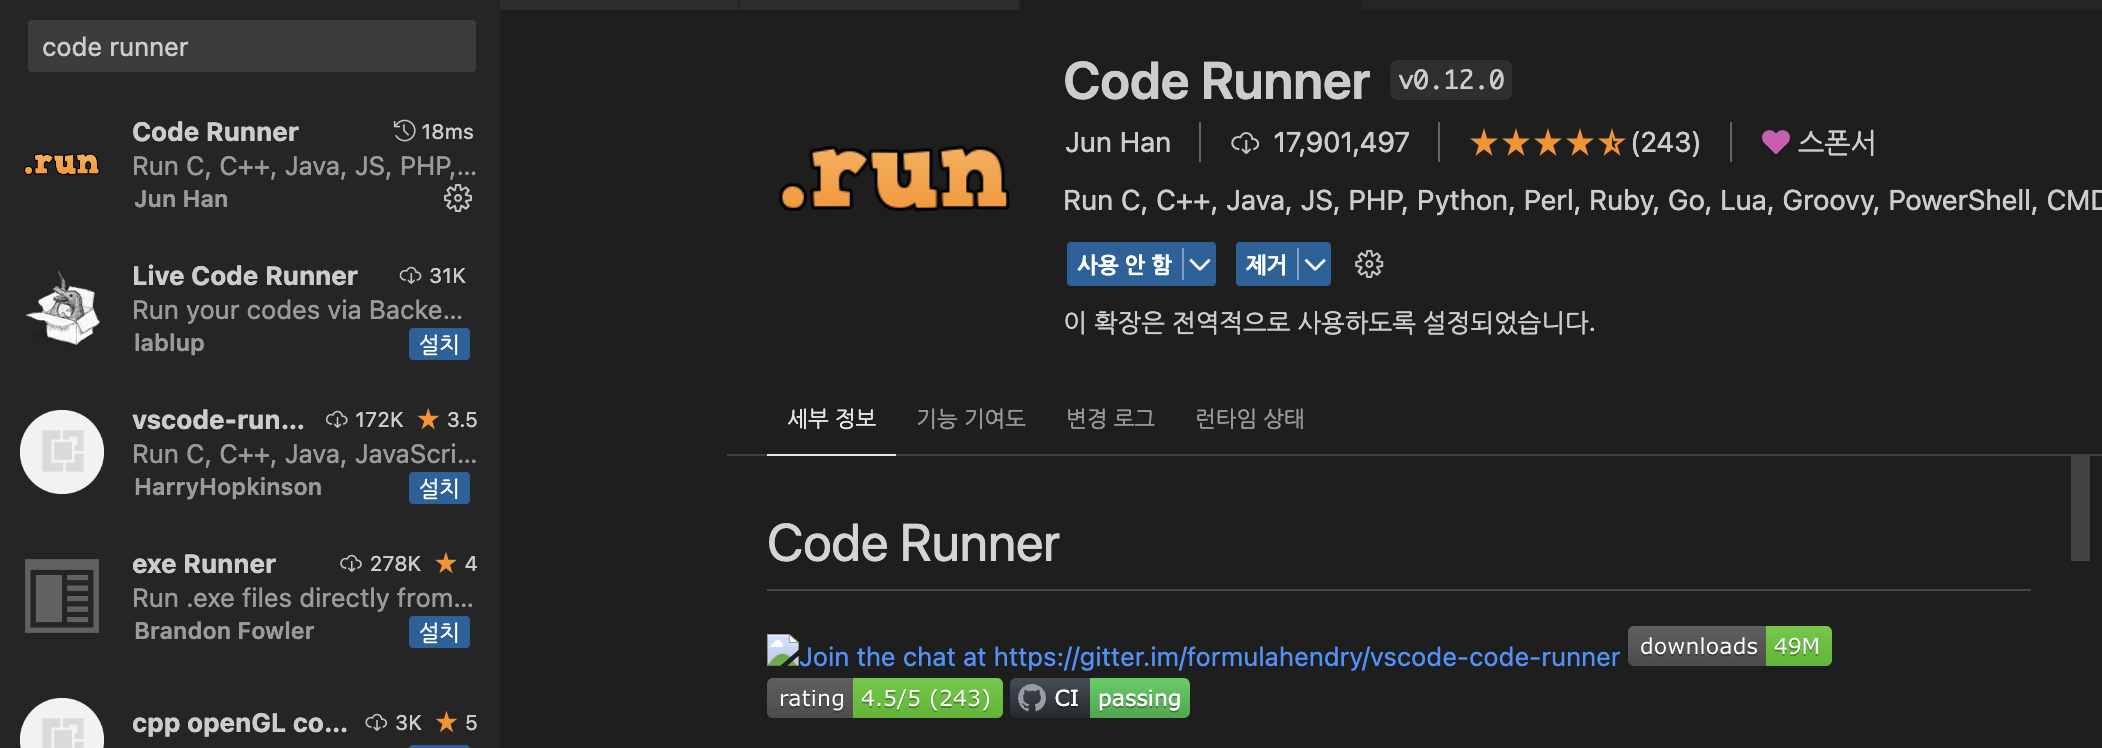The height and width of the screenshot is (748, 2102).
Task: Select vscode-run extension placeholder icon
Action: click(x=62, y=452)
